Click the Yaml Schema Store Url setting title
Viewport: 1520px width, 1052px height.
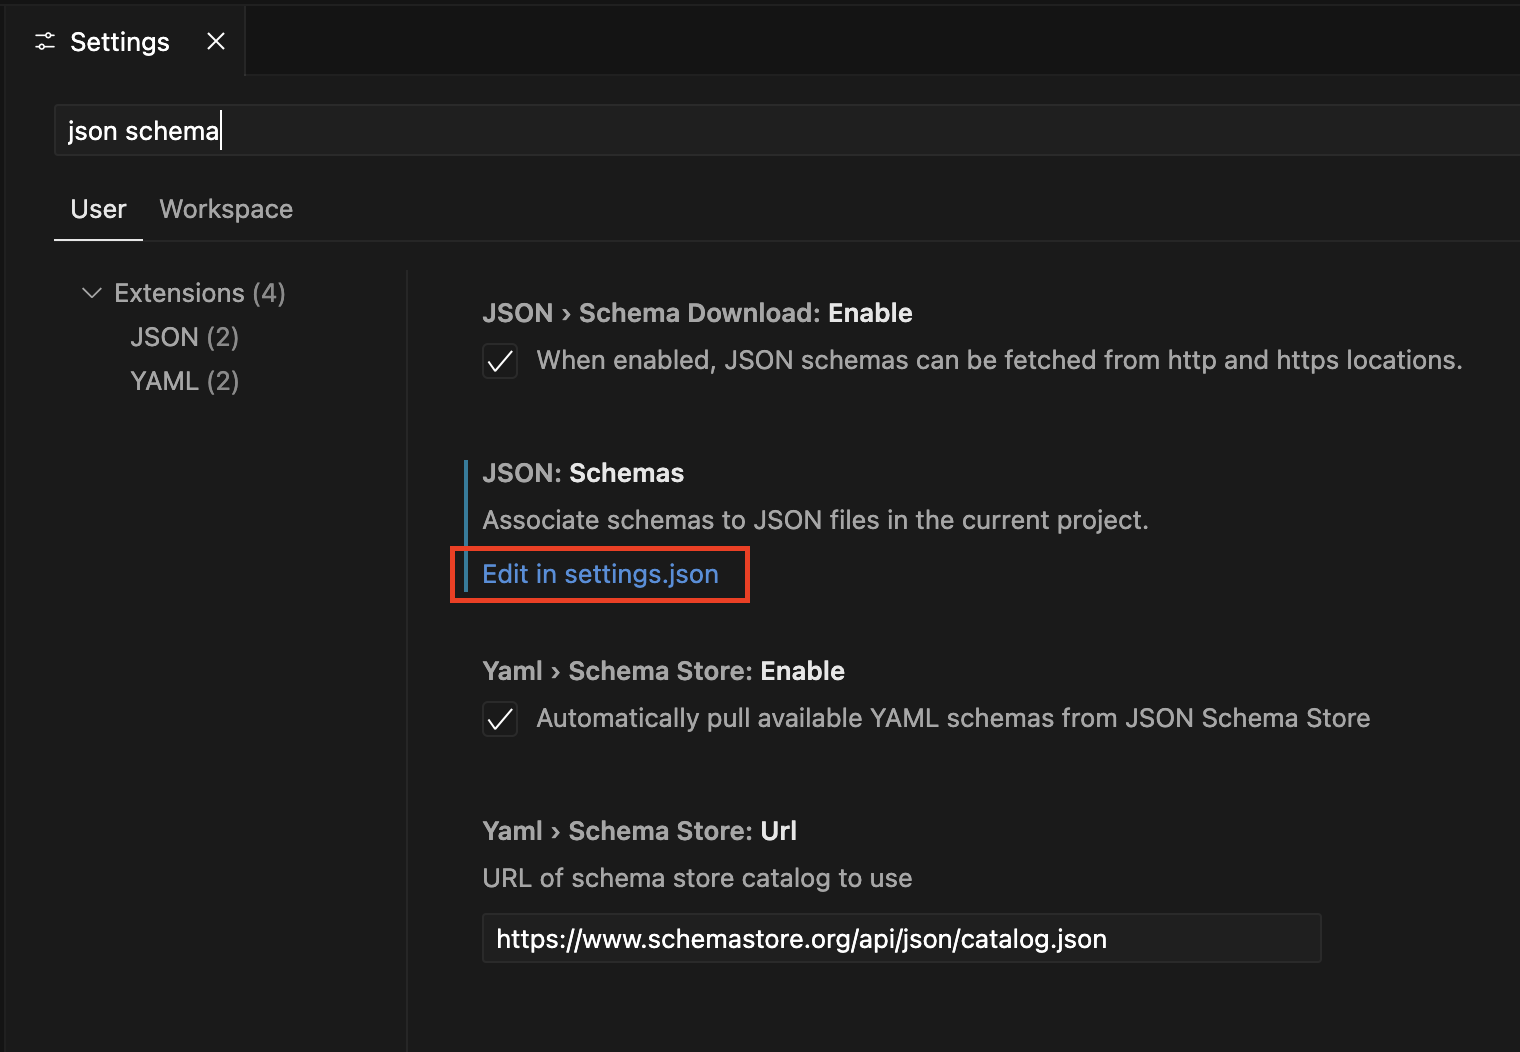pos(639,830)
